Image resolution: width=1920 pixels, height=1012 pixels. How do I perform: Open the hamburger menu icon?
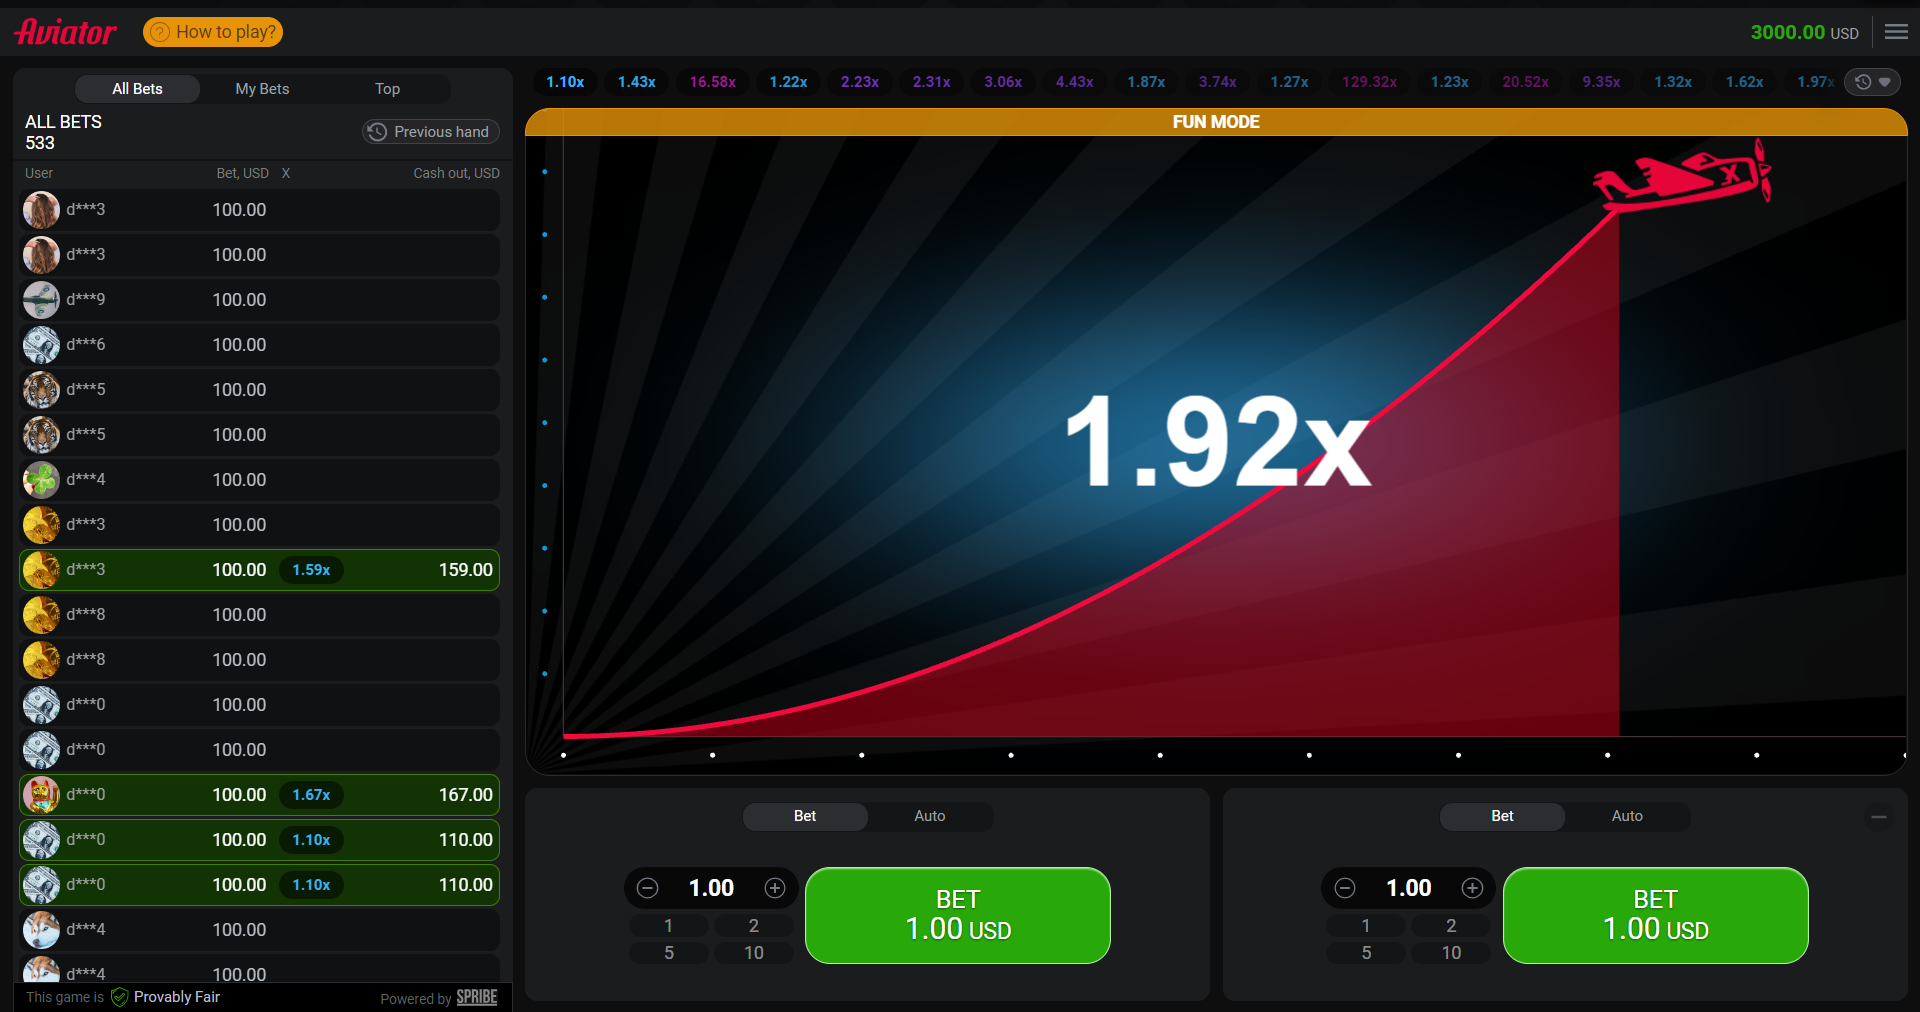[1896, 32]
